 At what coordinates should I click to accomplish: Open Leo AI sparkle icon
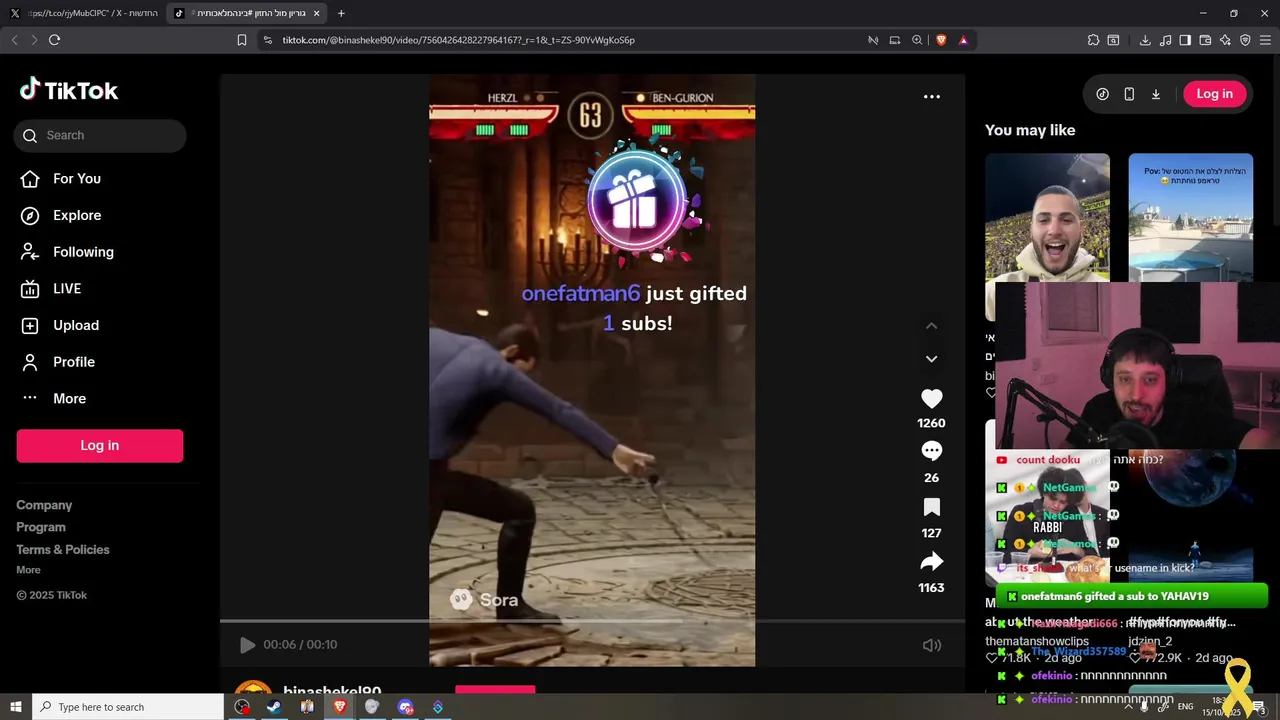click(1225, 40)
